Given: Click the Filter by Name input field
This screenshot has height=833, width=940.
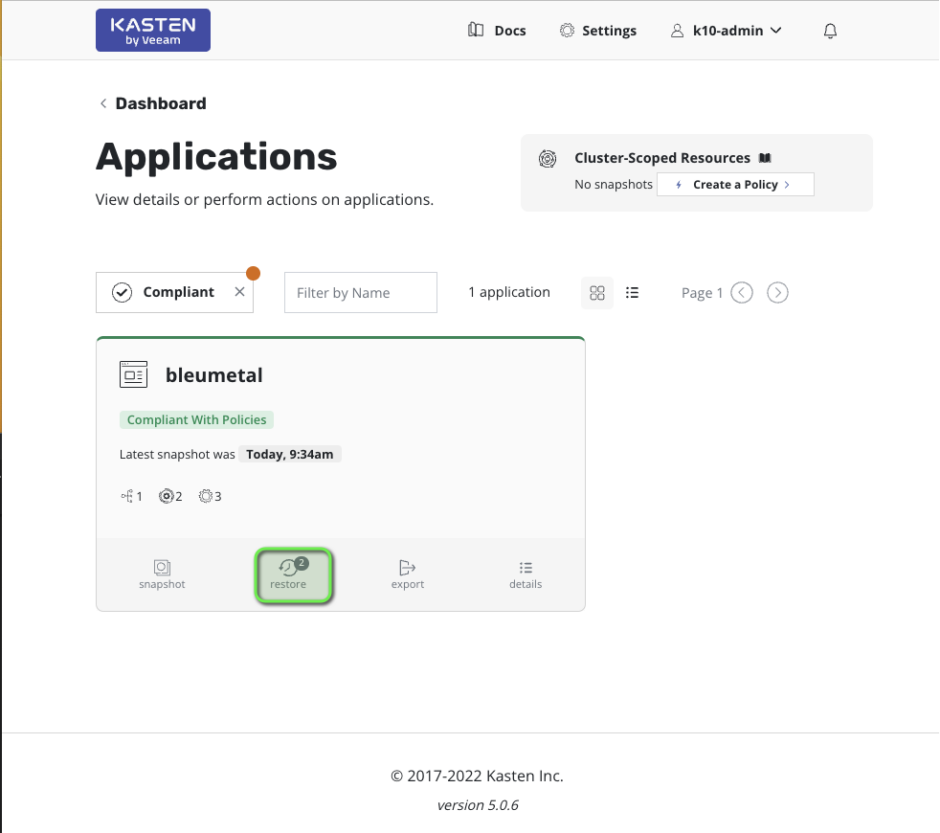Looking at the screenshot, I should (360, 292).
